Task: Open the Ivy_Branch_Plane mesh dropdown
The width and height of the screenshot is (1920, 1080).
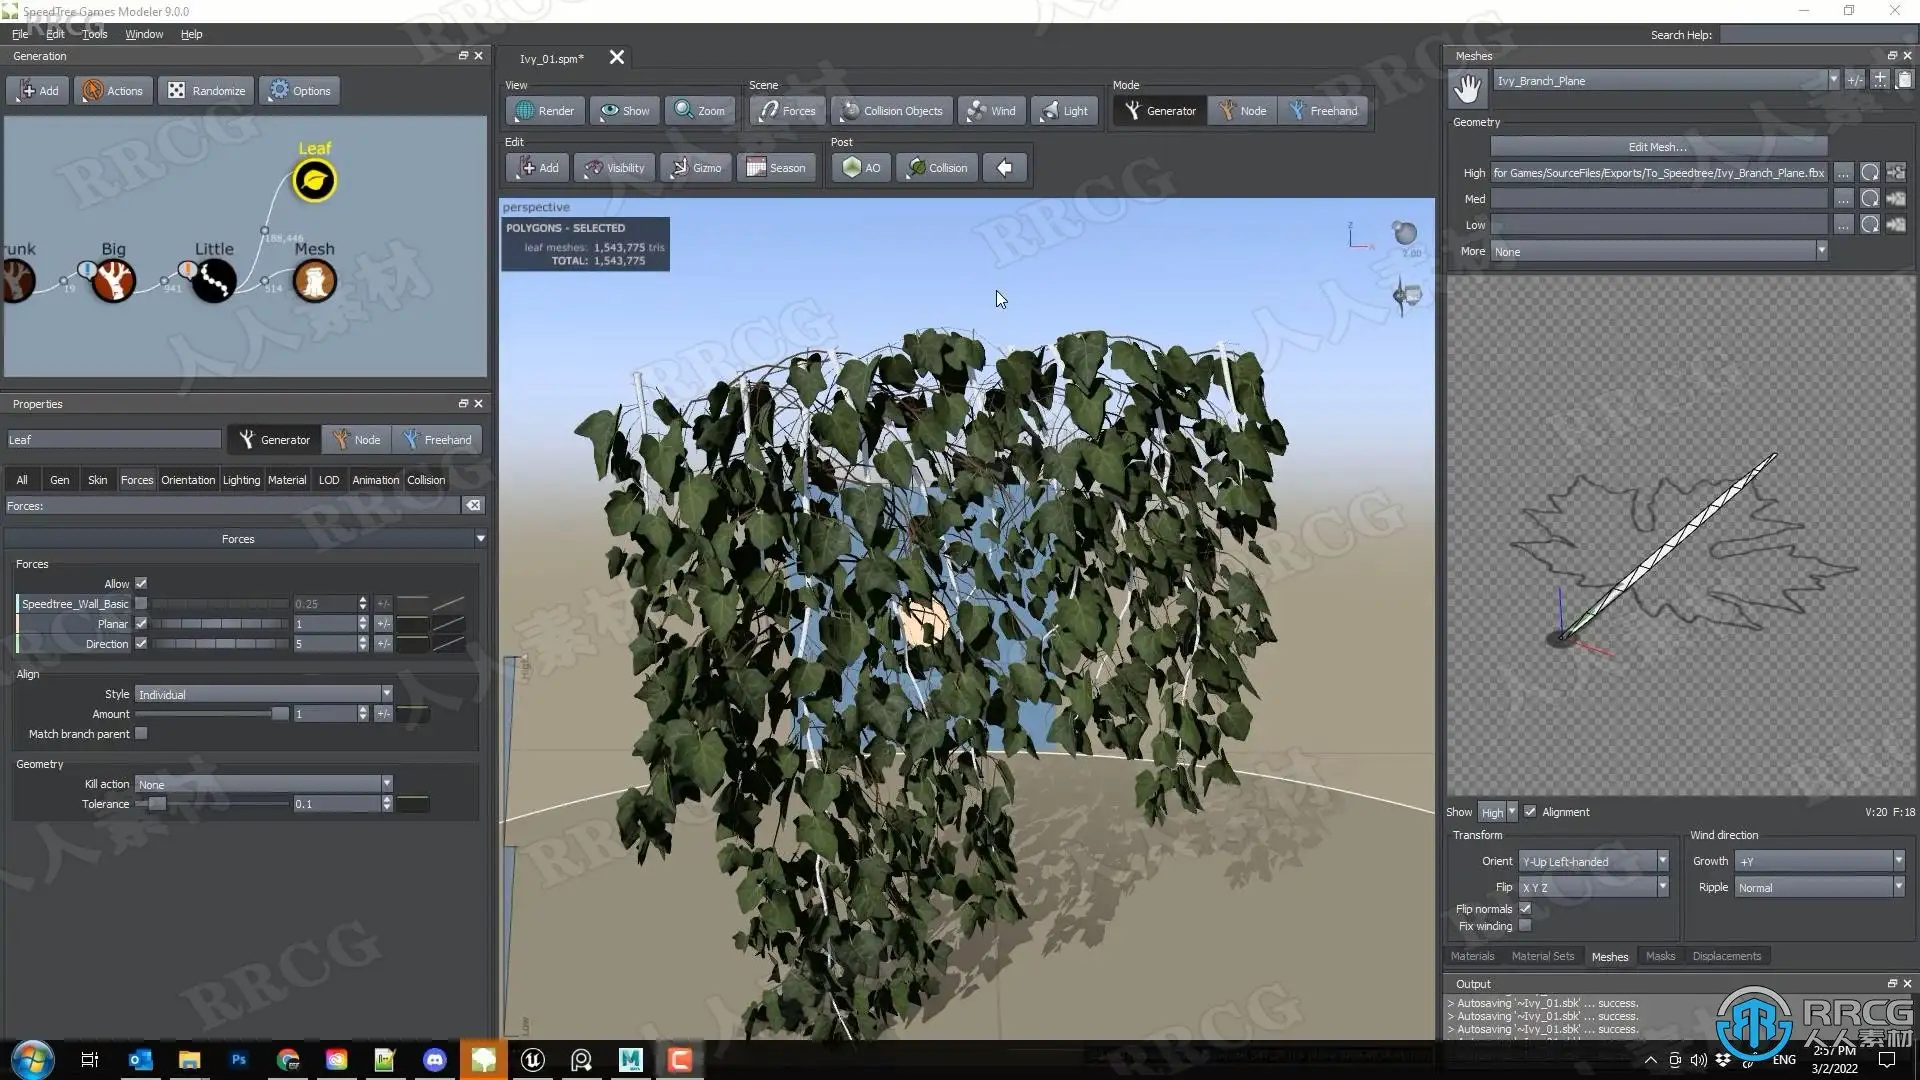Action: pos(1666,80)
